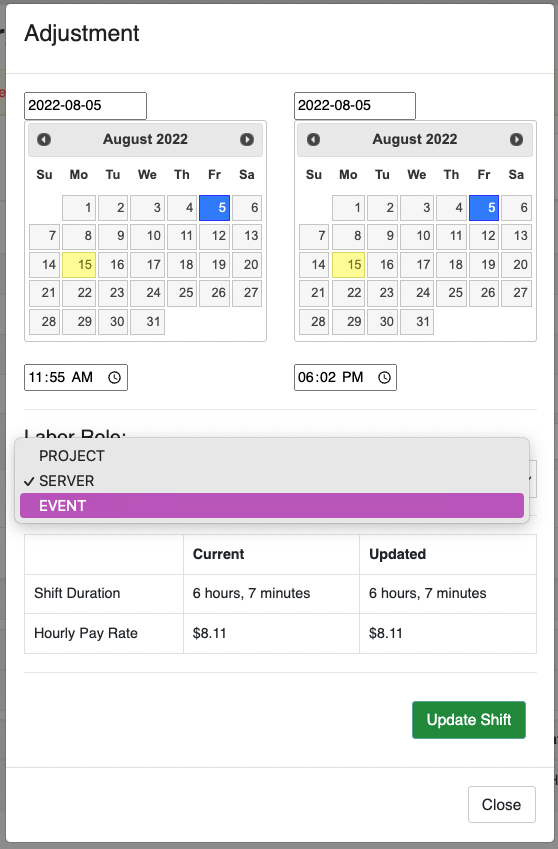Choose August 31 in left calendar

147,322
